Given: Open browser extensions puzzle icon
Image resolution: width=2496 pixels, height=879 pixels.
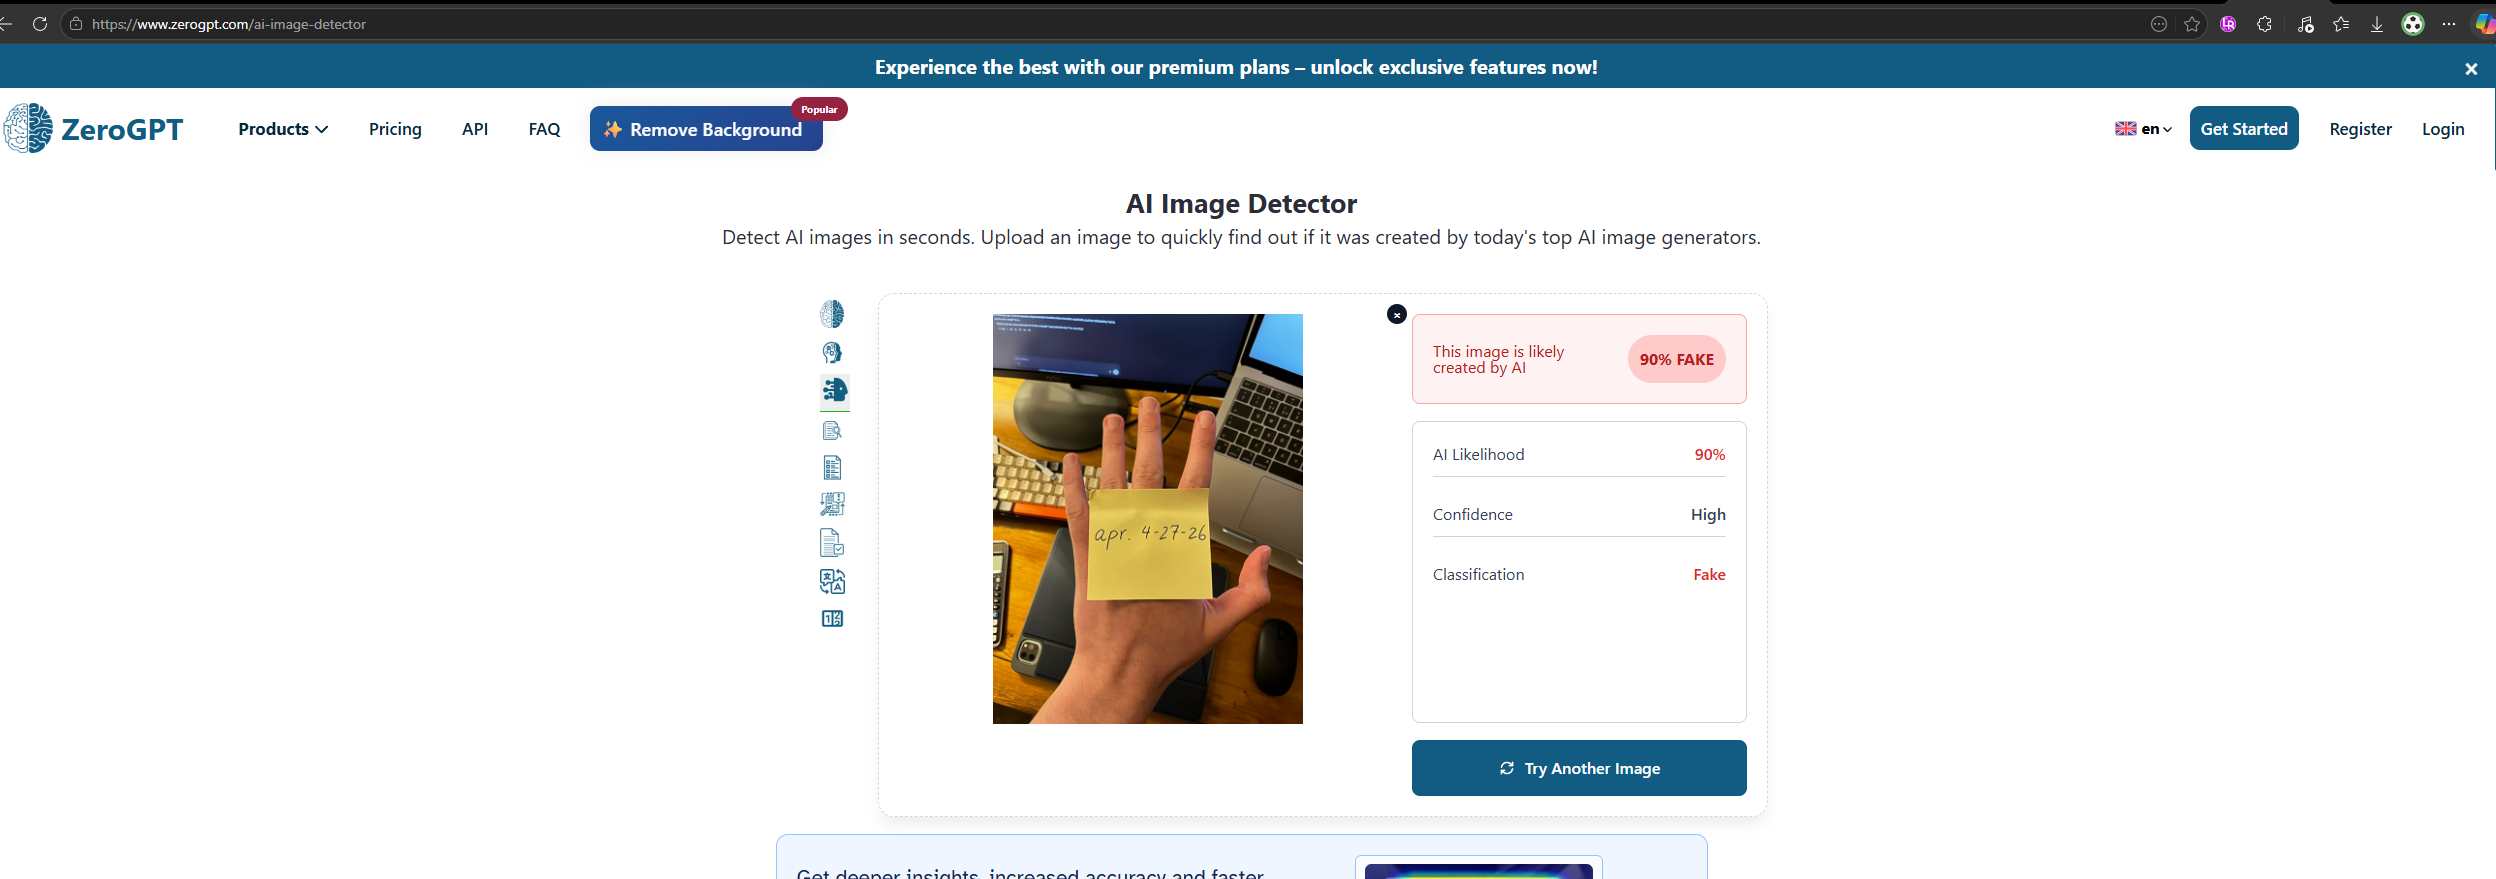Looking at the screenshot, I should (2265, 24).
